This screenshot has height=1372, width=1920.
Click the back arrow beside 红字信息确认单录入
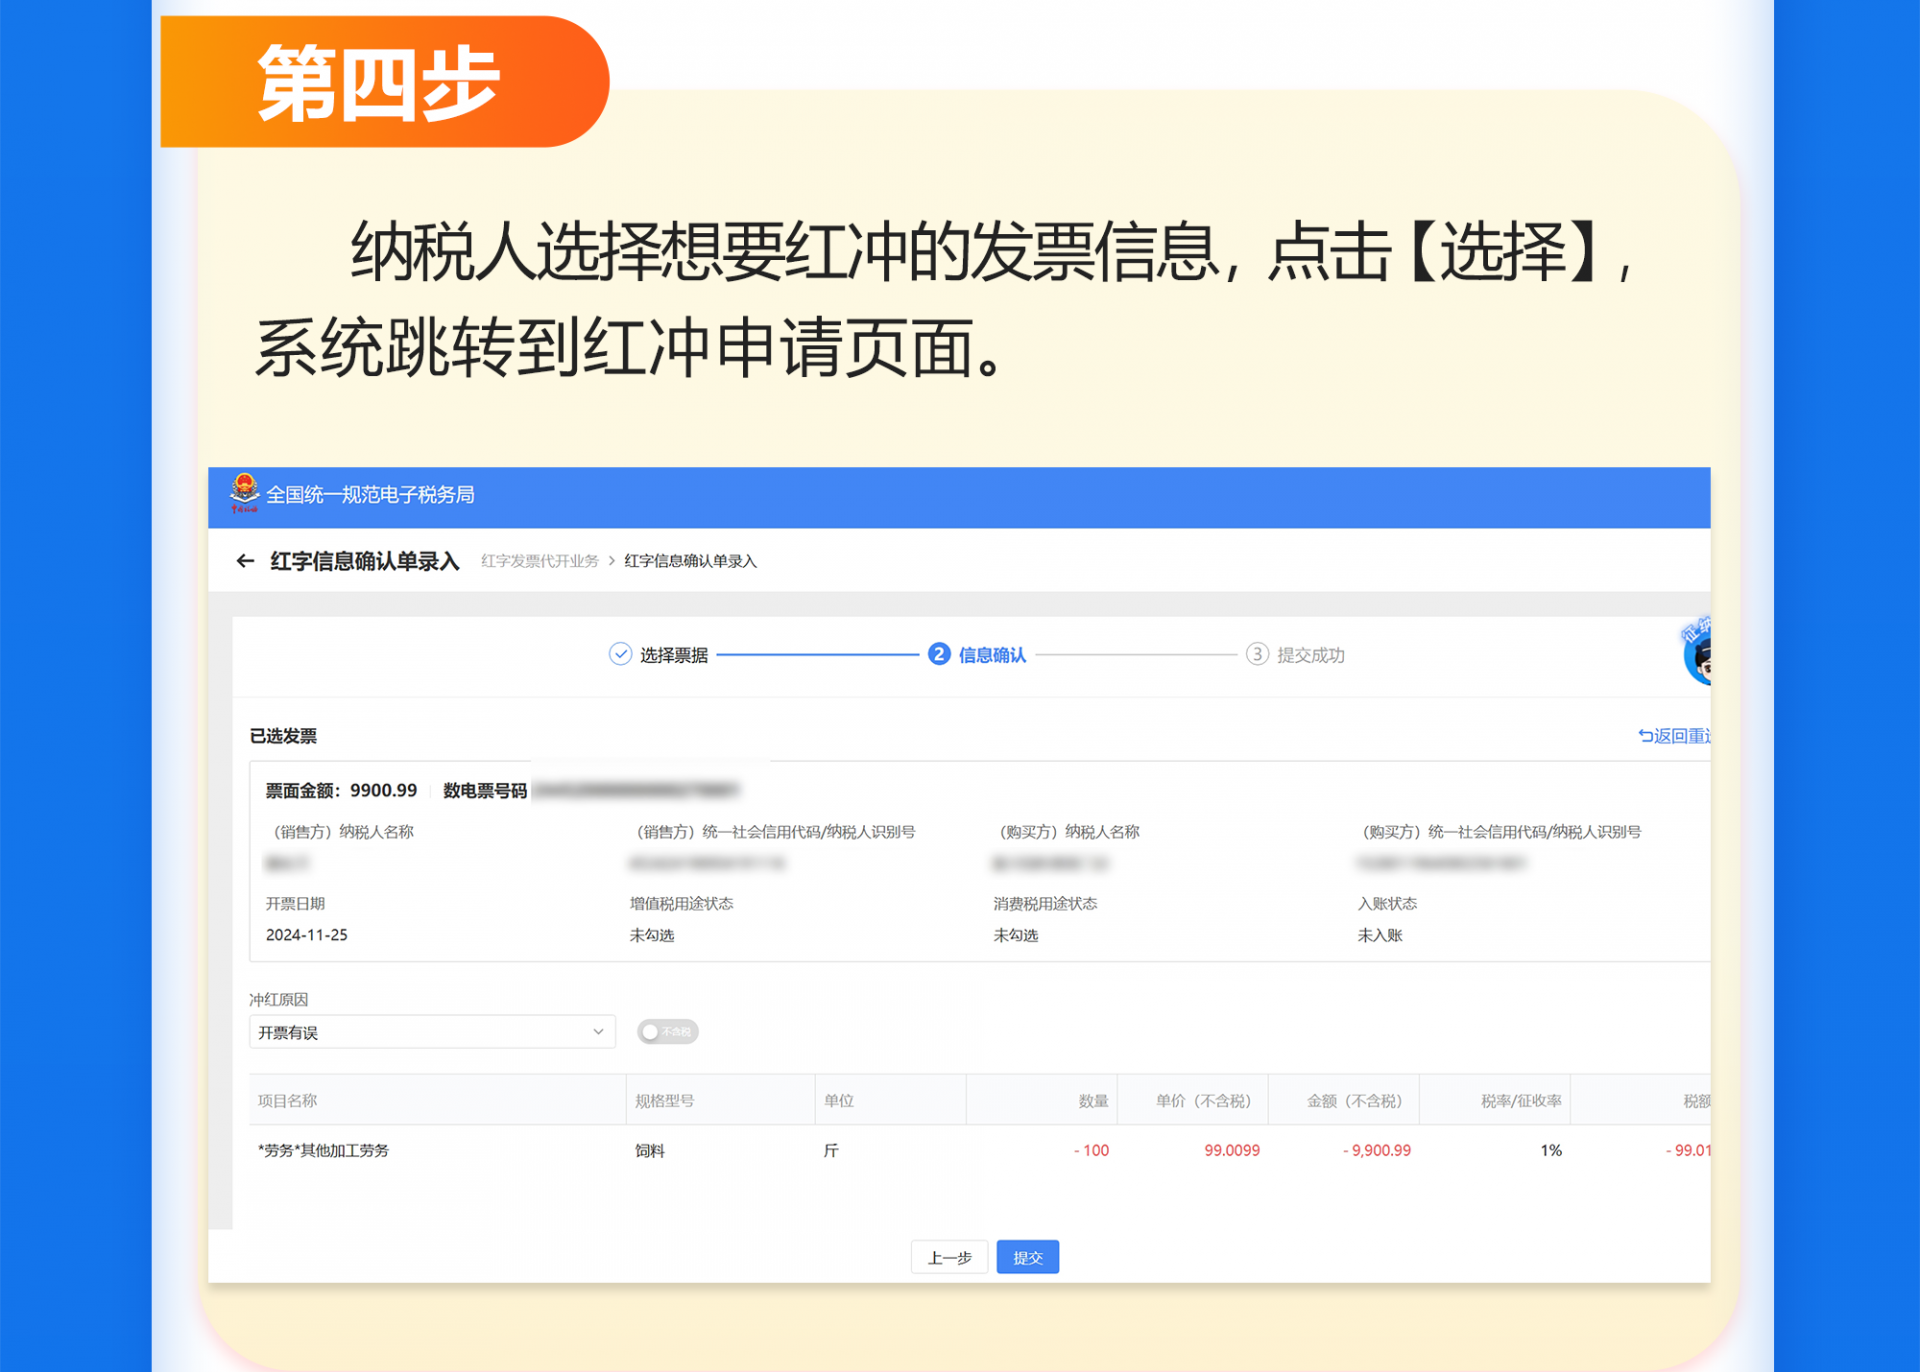245,561
